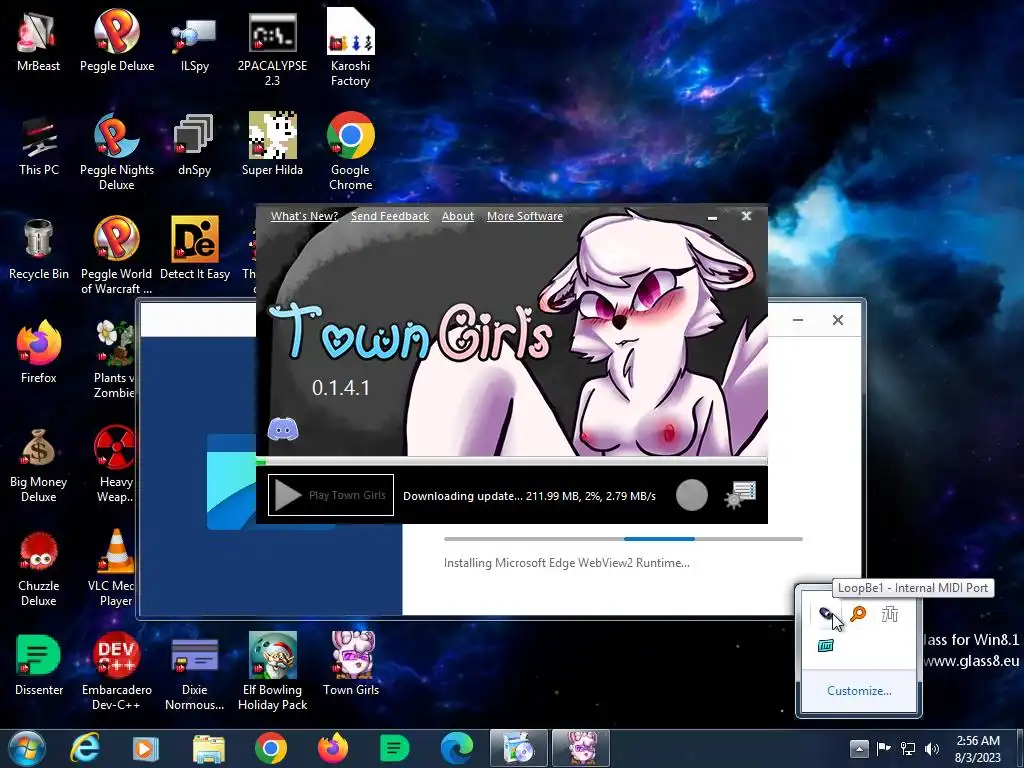Click the Discord icon in the launcher
The height and width of the screenshot is (768, 1024).
tap(283, 430)
